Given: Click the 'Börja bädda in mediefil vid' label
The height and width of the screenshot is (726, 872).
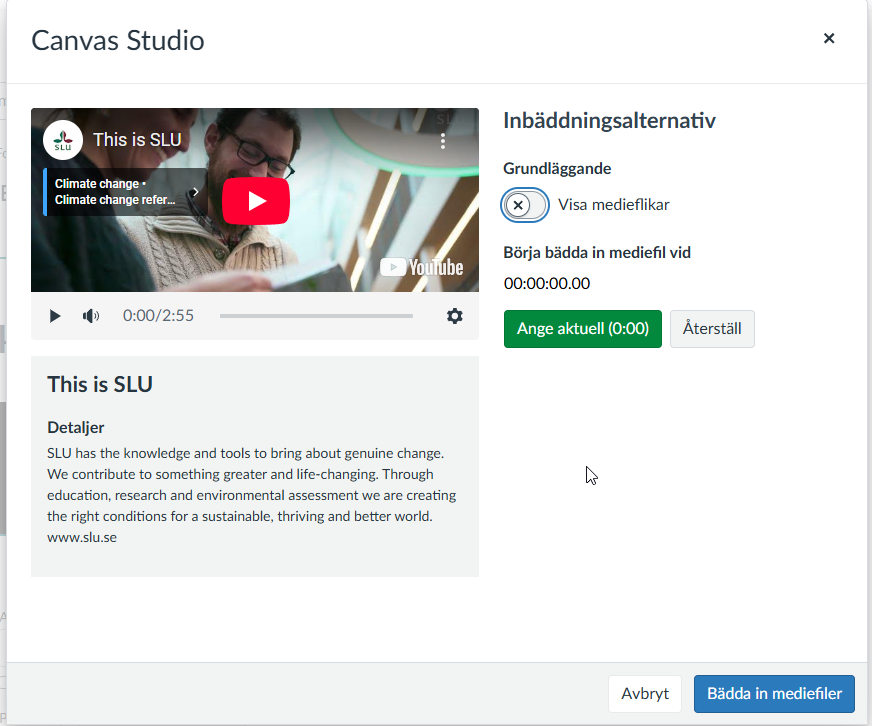Looking at the screenshot, I should point(597,253).
